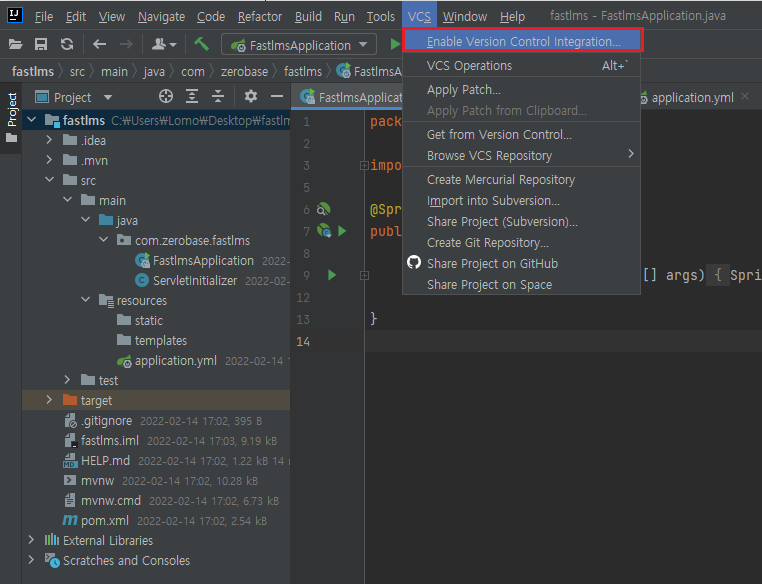The width and height of the screenshot is (762, 584).
Task: Toggle the Project tool window side tab
Action: [12, 117]
